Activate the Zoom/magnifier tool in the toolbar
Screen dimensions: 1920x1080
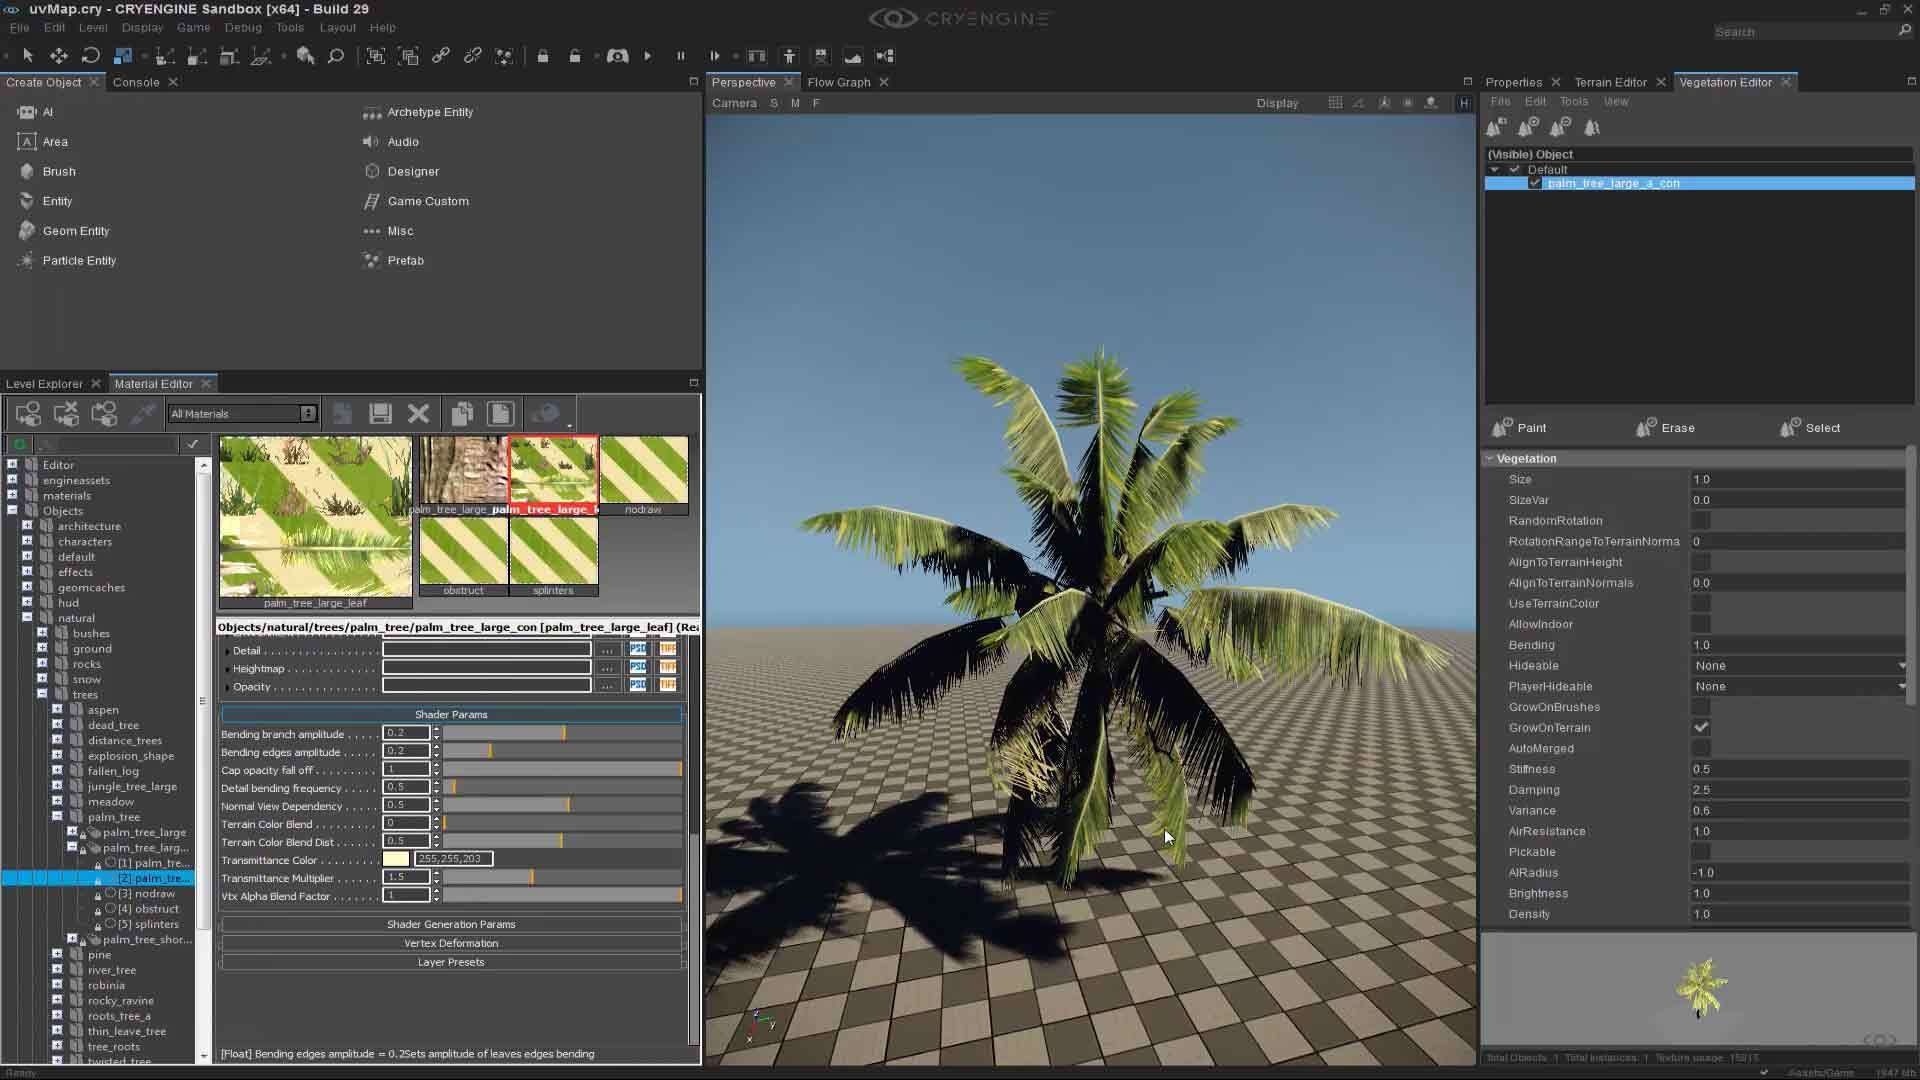tap(336, 57)
